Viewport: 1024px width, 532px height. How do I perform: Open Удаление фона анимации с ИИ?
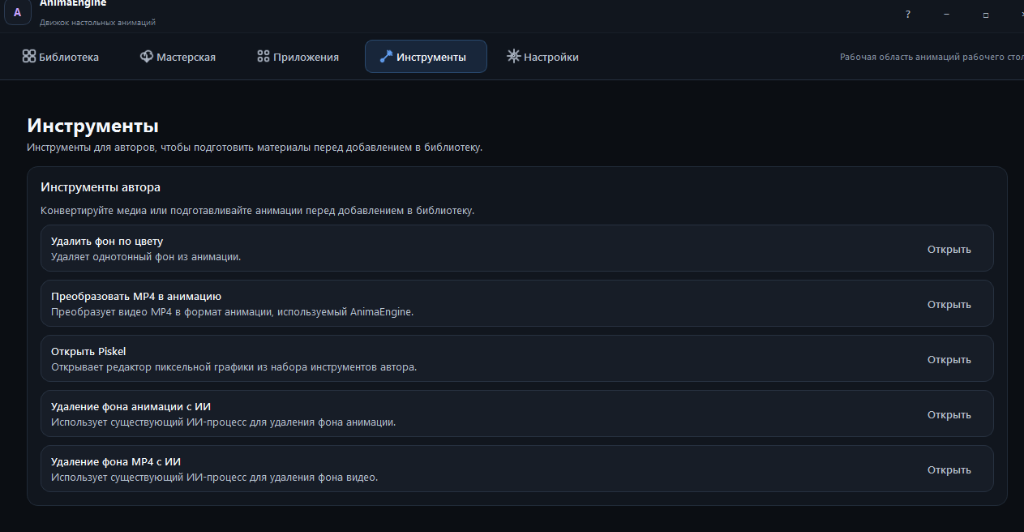(949, 415)
